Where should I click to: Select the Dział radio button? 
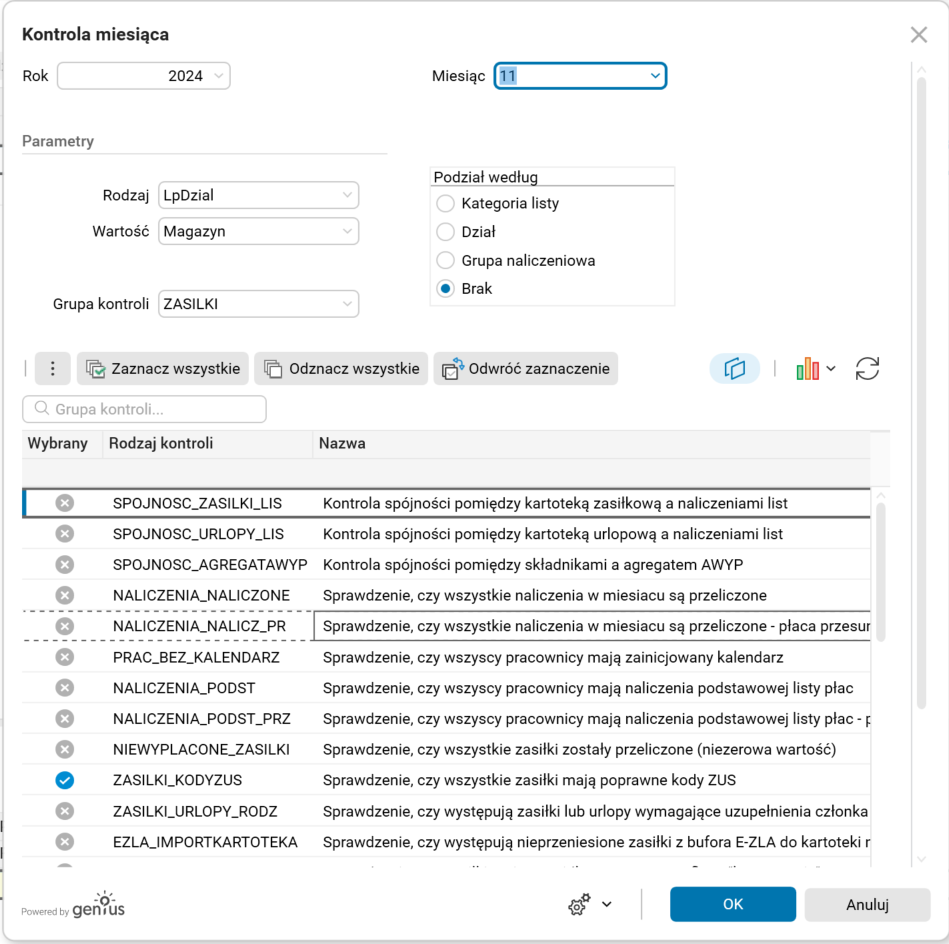coord(446,232)
